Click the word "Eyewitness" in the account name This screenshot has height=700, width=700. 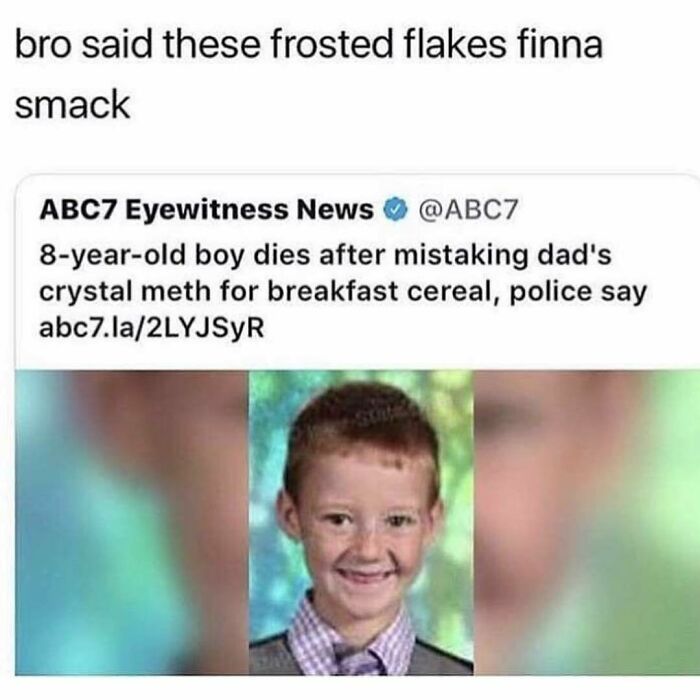click(x=207, y=209)
